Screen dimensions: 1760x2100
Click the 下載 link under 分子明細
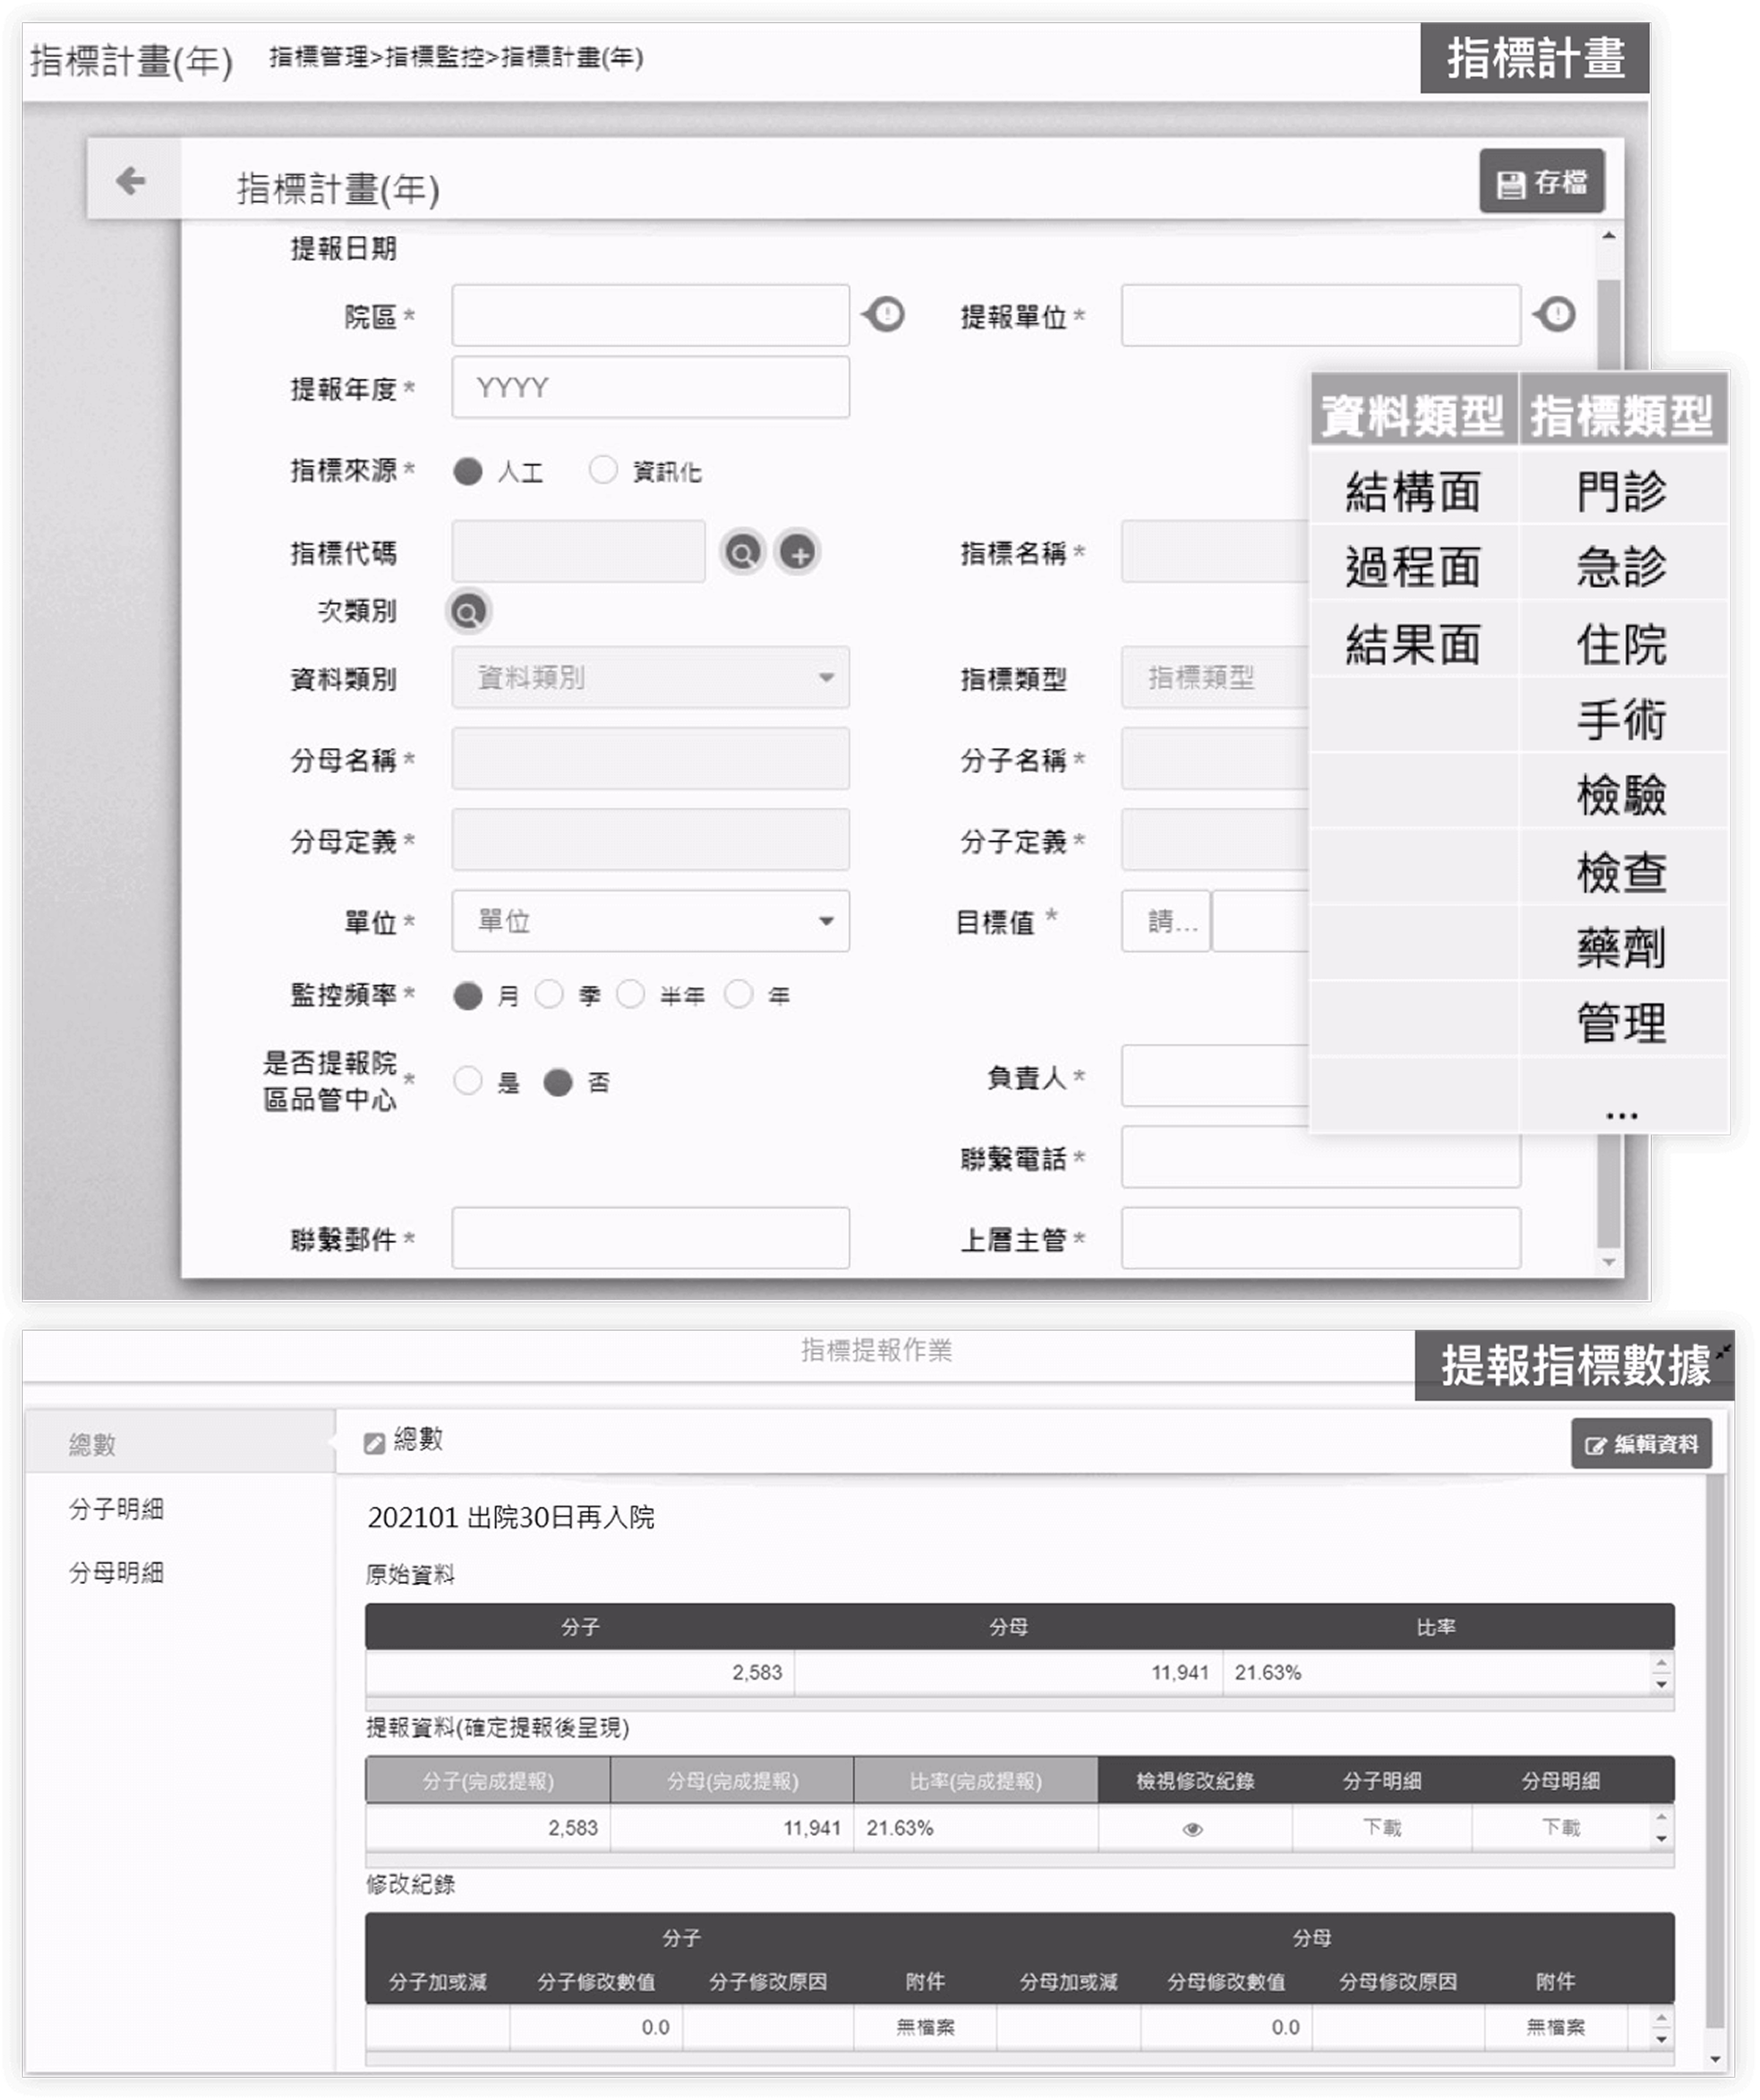tap(1382, 1828)
